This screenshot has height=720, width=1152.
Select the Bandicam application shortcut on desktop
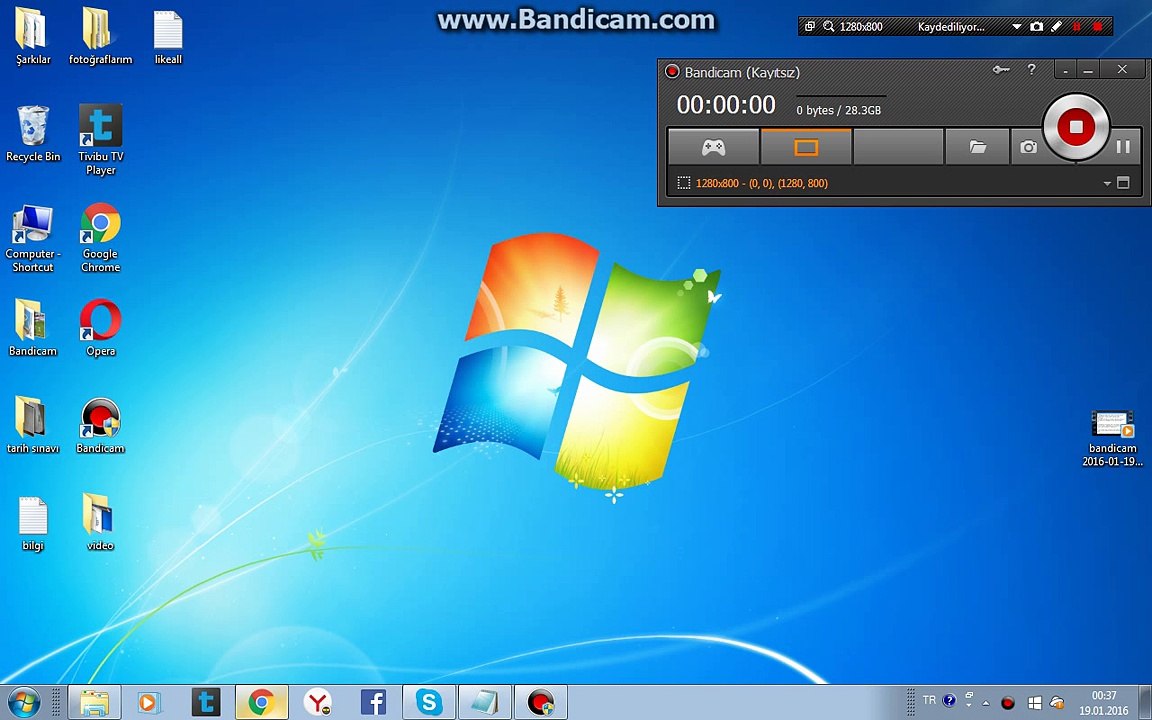point(101,425)
